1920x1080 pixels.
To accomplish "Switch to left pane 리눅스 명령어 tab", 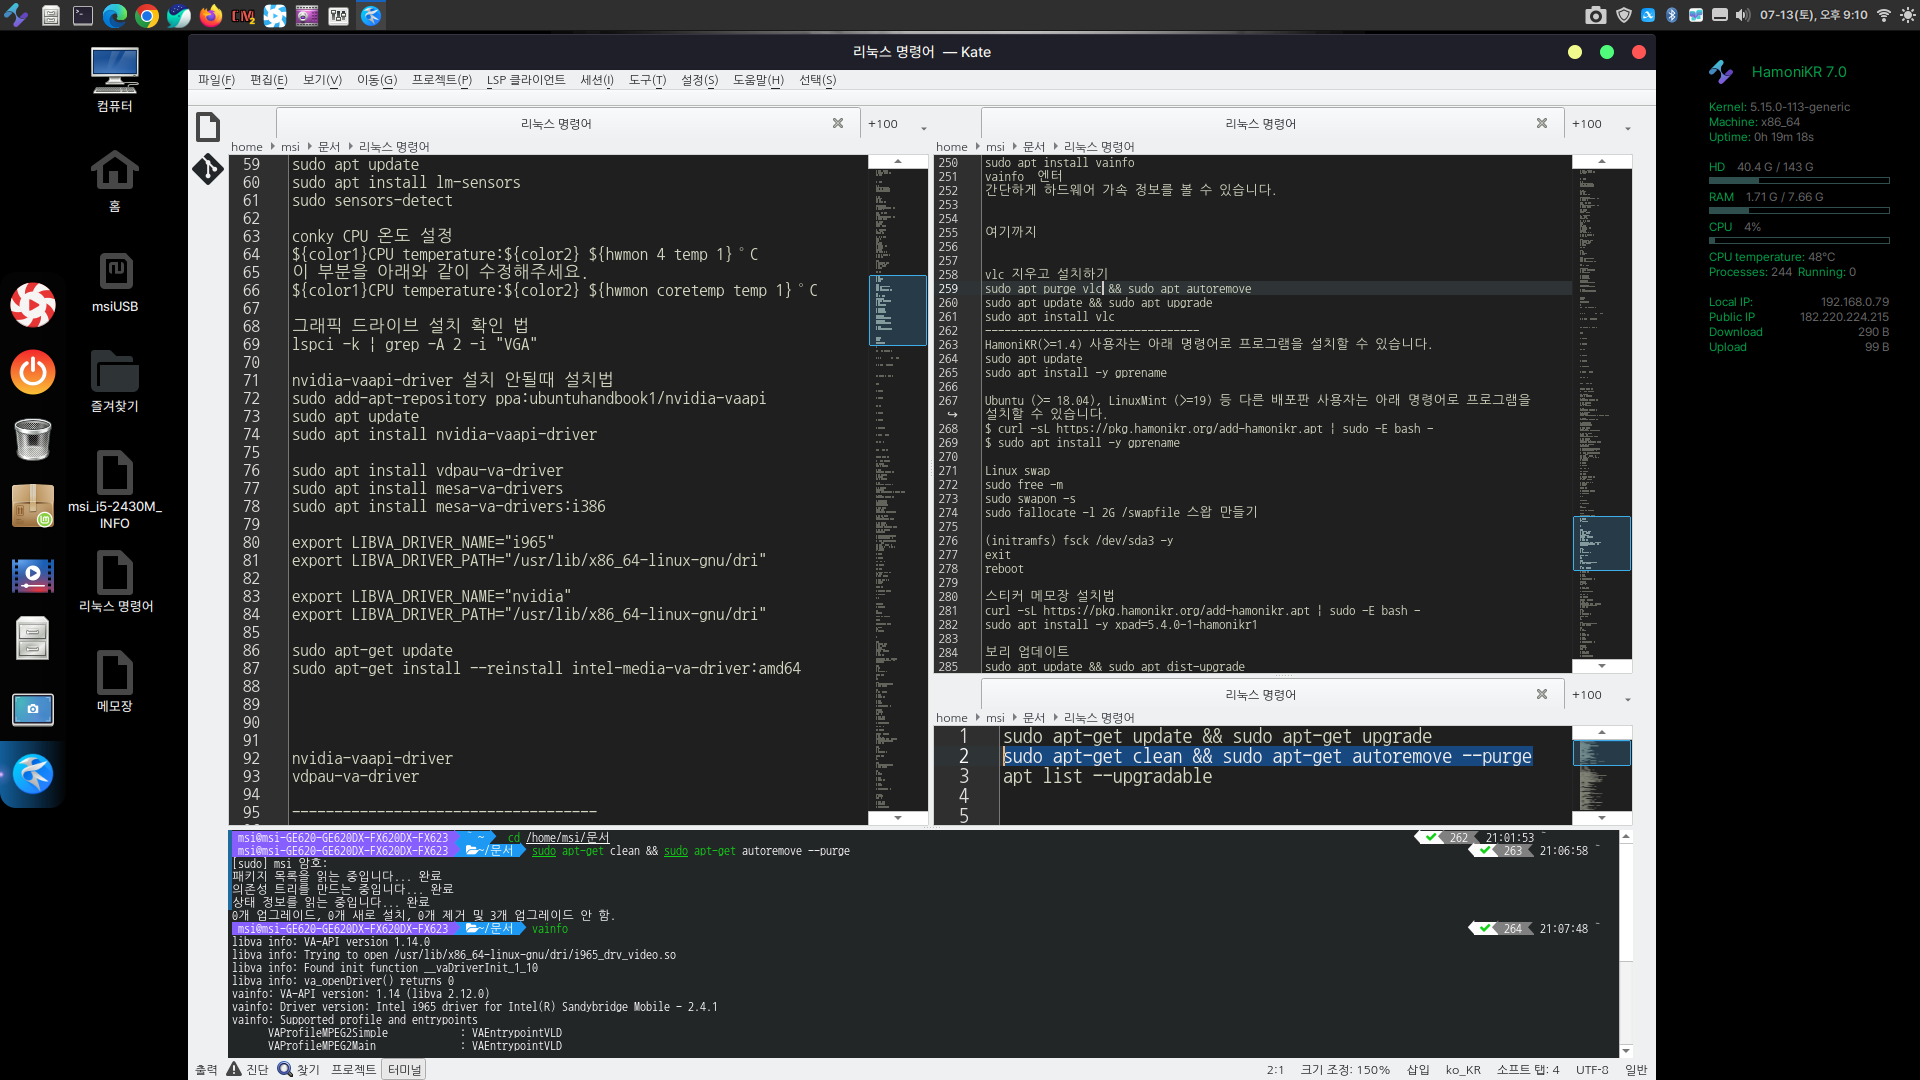I will [556, 124].
